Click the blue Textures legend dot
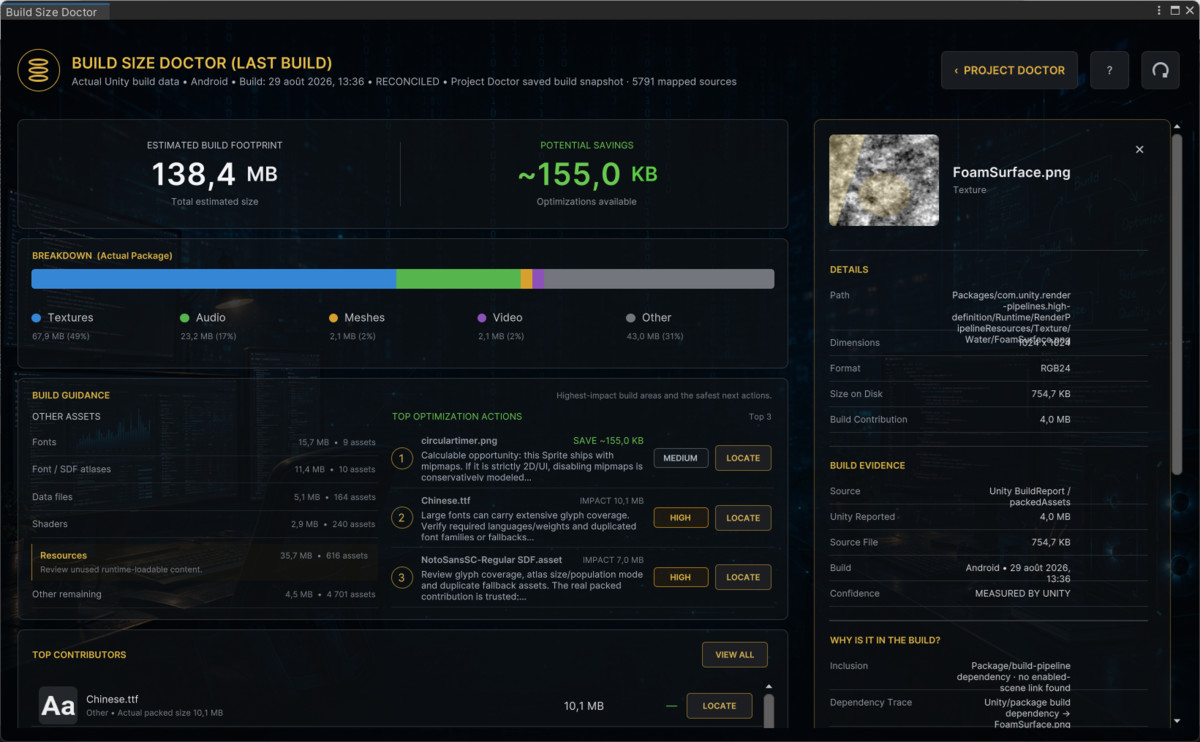 [36, 318]
